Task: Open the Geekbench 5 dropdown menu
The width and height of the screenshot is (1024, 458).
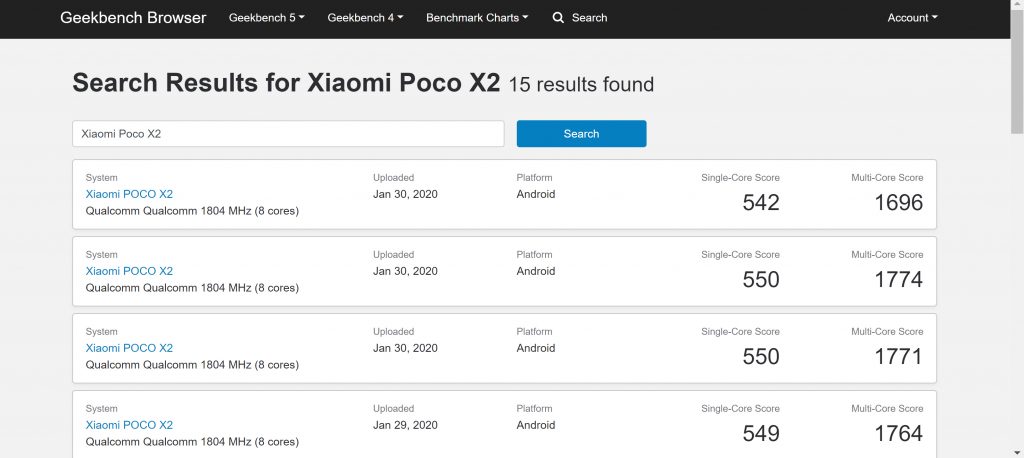Action: click(x=267, y=18)
